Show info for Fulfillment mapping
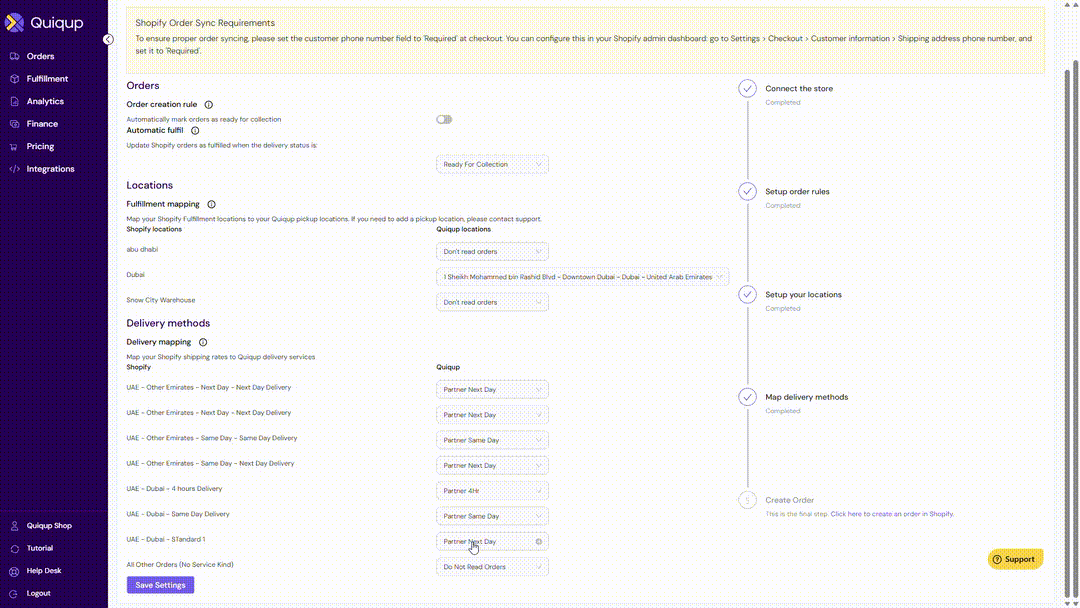 point(211,205)
